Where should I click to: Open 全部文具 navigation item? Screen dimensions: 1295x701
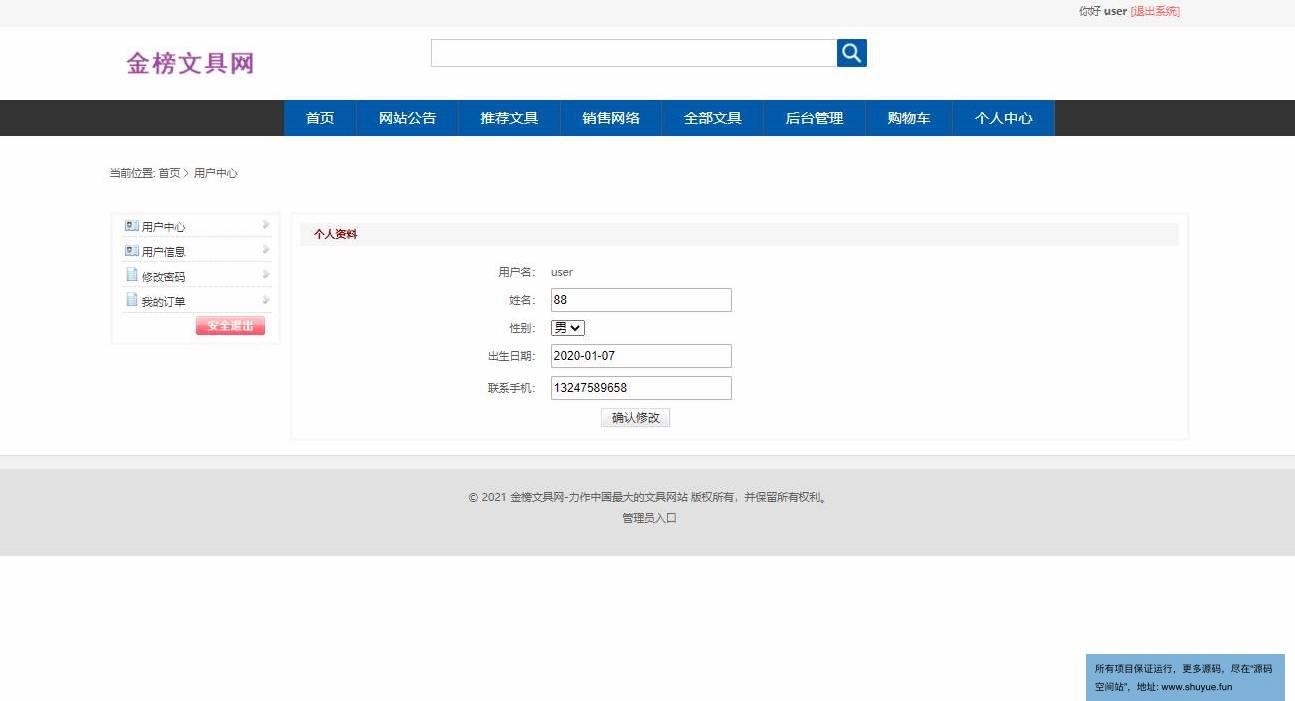713,118
